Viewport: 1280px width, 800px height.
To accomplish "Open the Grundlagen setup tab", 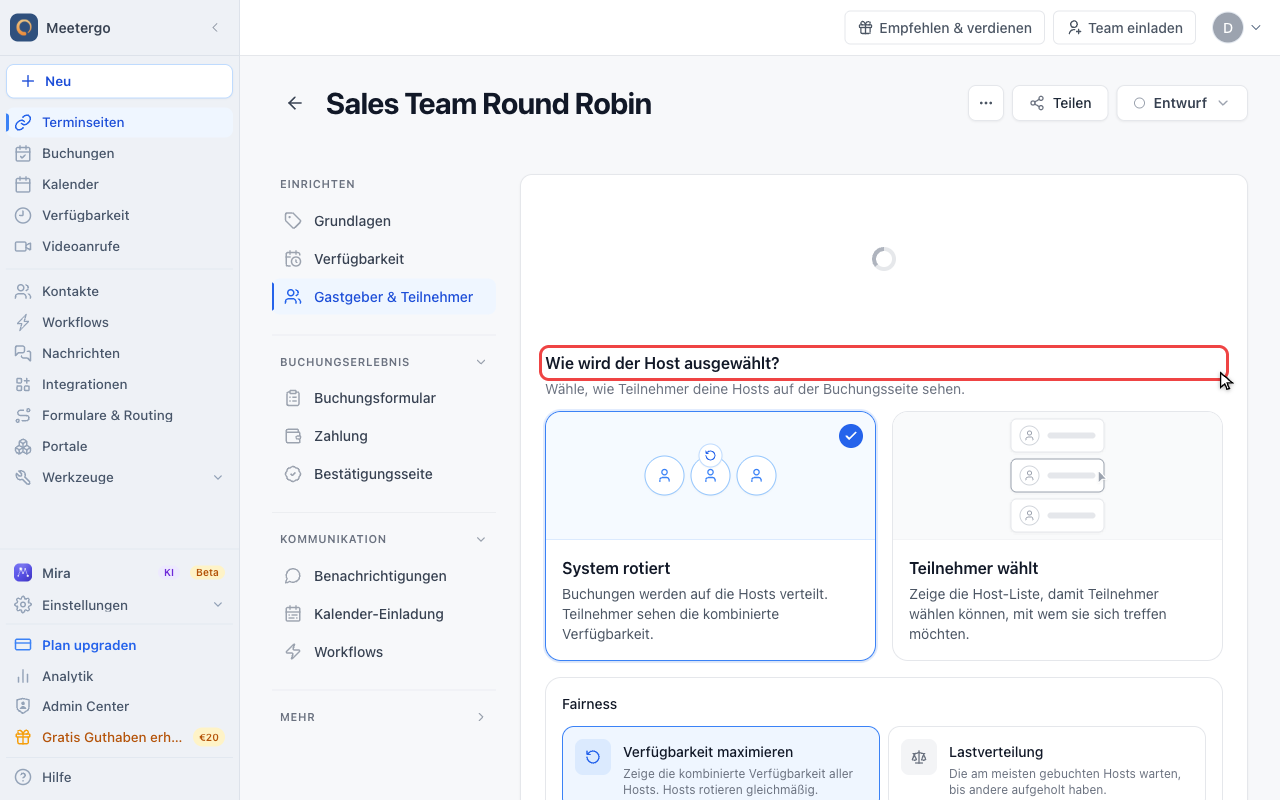I will pos(384,221).
